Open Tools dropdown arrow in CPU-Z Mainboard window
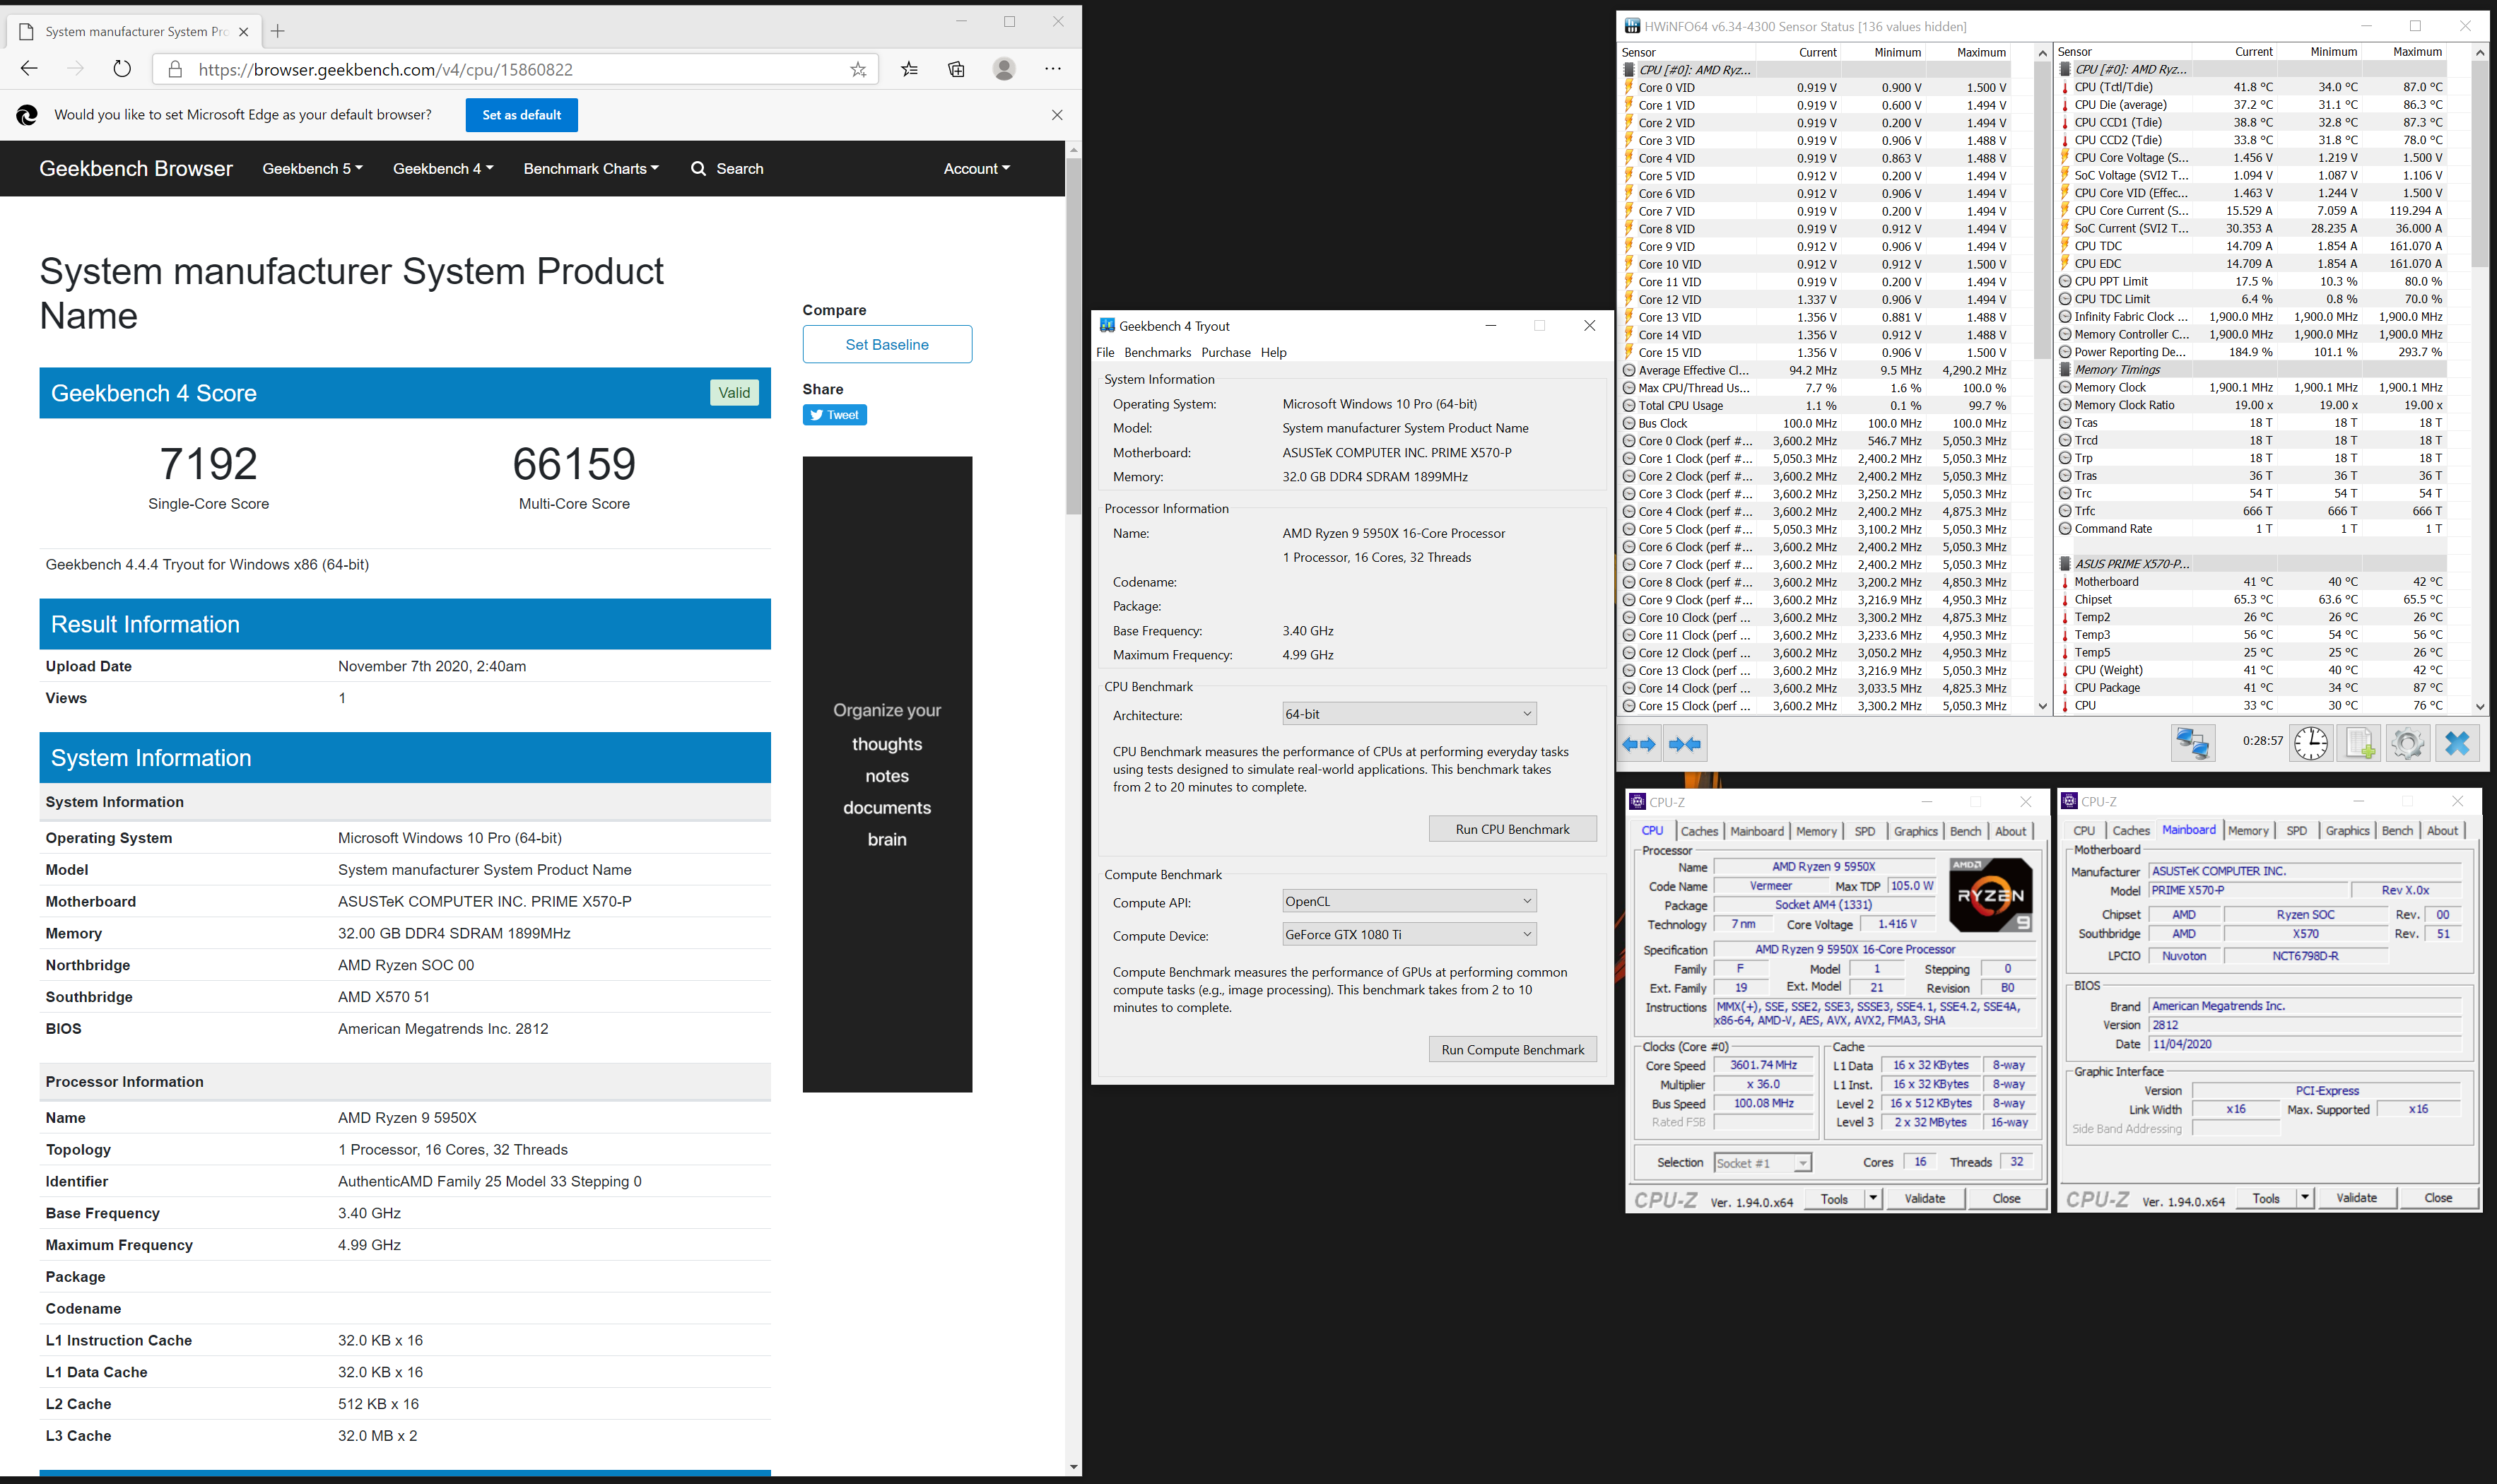 click(x=2304, y=1197)
